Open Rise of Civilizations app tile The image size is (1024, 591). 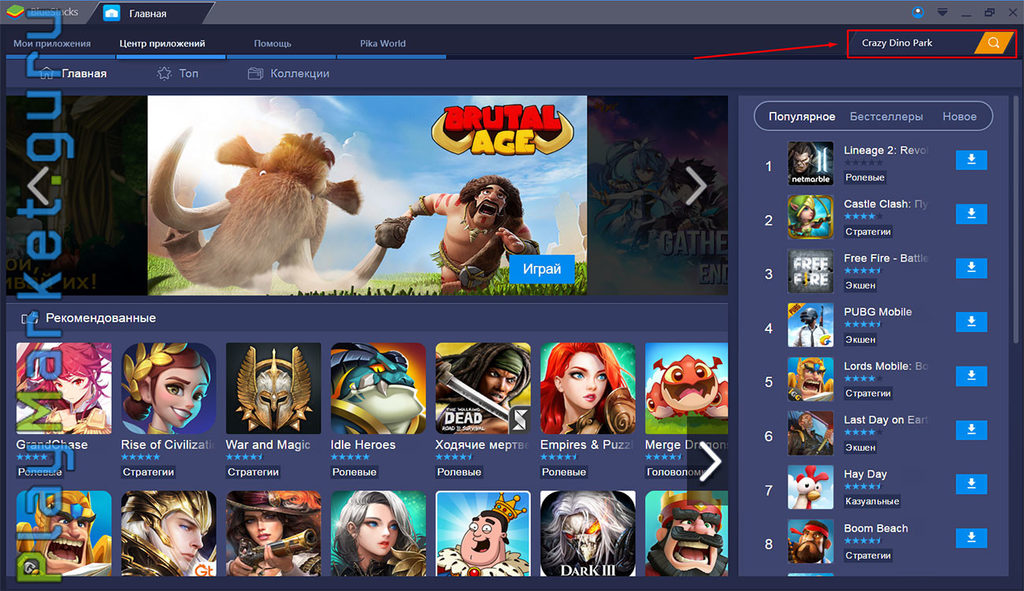point(168,389)
